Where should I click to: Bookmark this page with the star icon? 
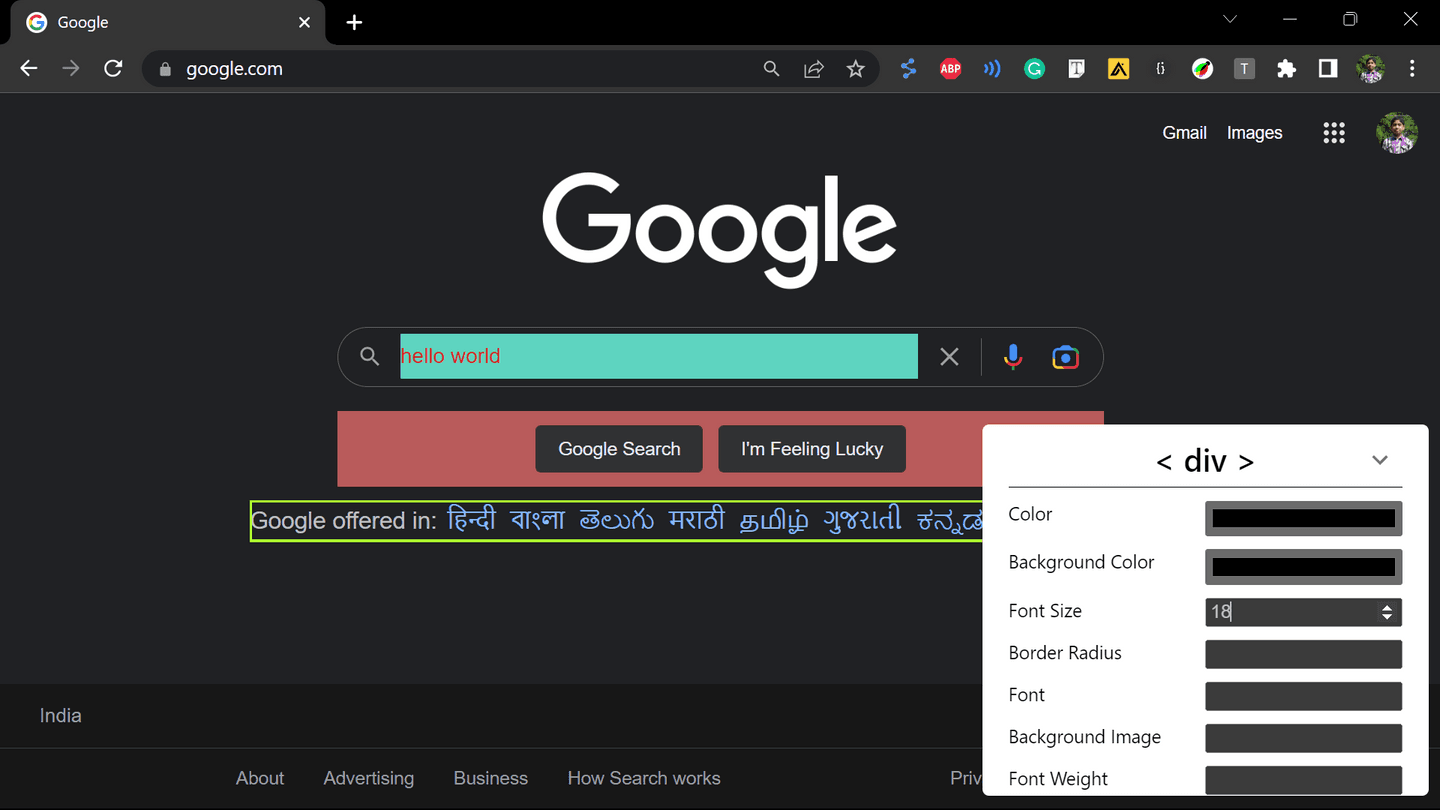(855, 69)
